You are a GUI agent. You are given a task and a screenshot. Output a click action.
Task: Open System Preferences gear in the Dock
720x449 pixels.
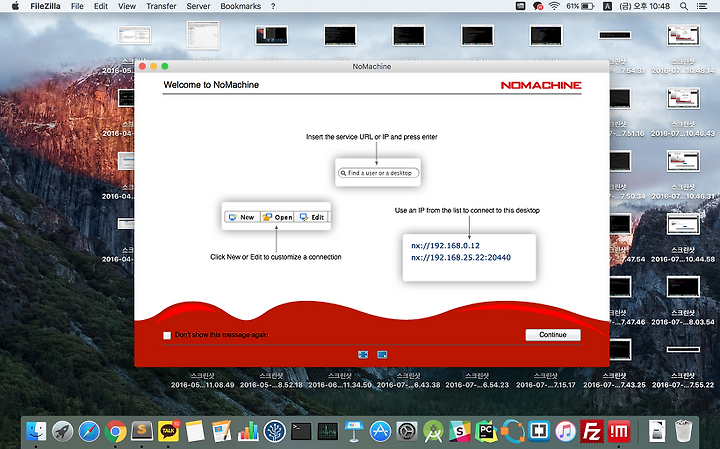pos(407,432)
